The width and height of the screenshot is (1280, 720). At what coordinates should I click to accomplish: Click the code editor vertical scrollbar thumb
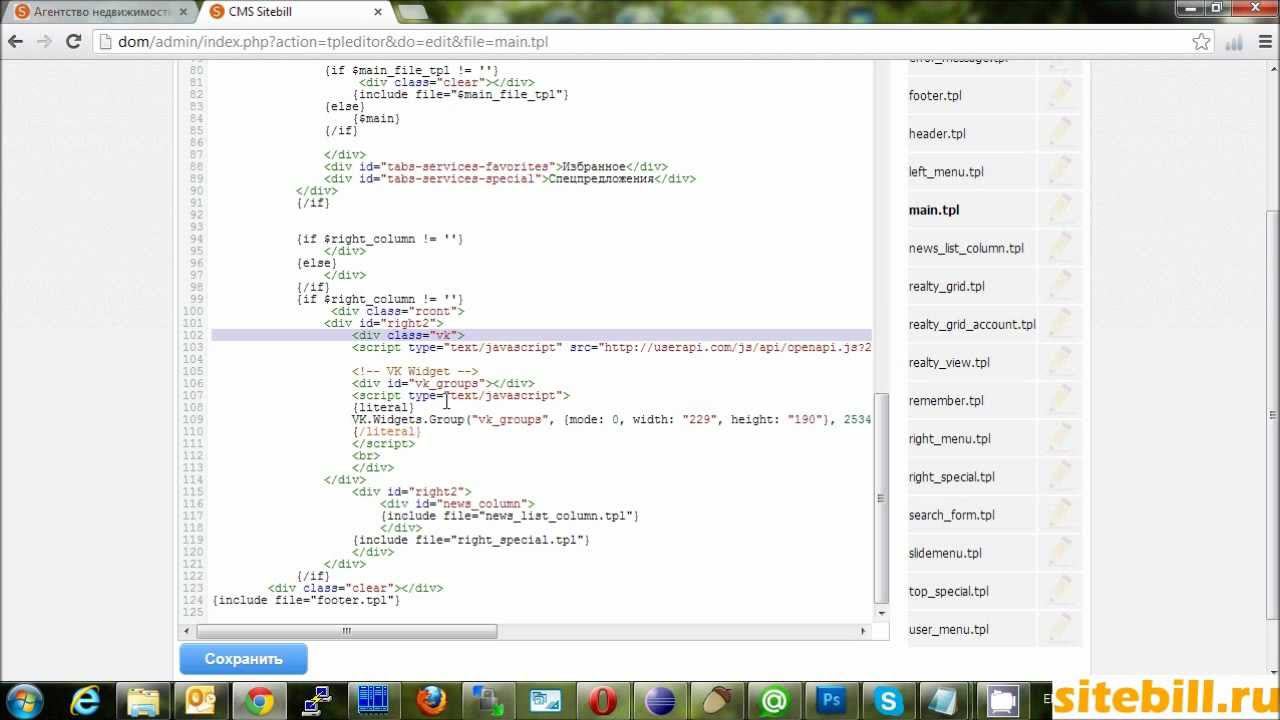[x=881, y=498]
